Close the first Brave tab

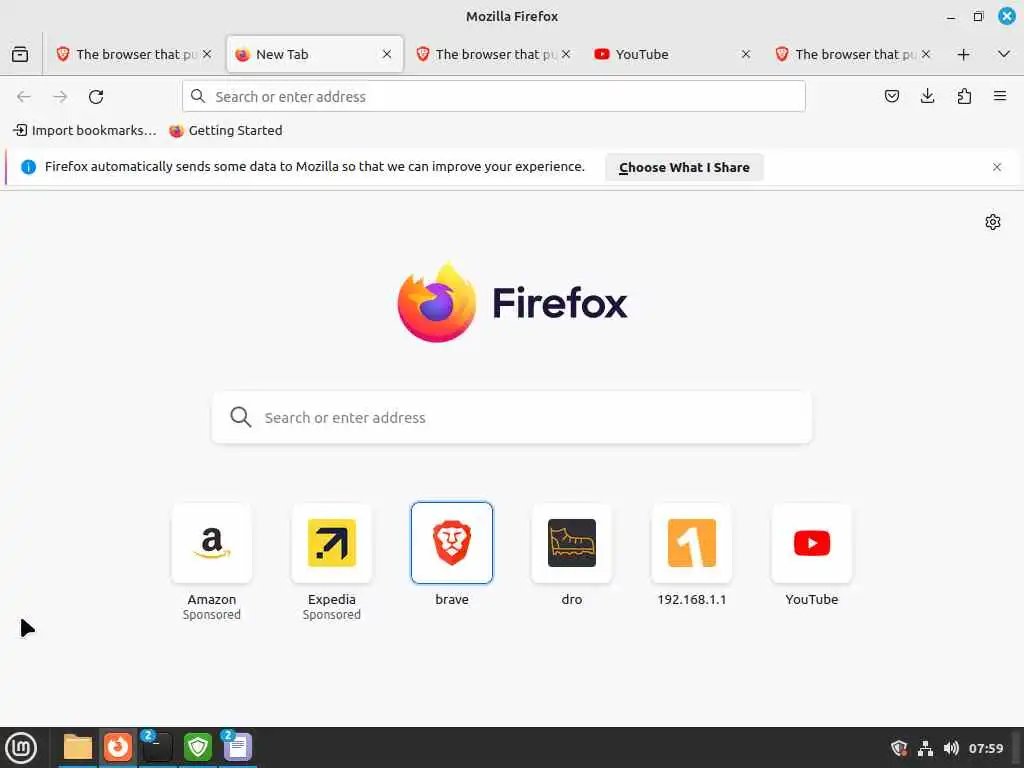207,54
